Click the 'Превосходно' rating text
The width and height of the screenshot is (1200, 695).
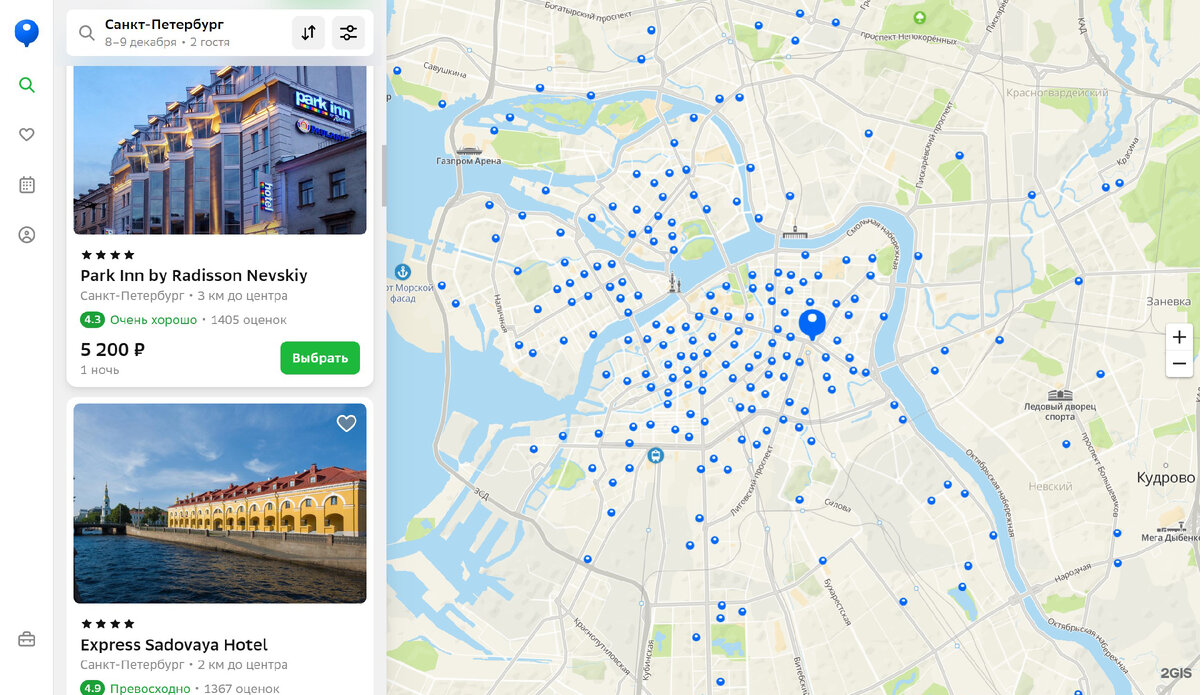click(150, 688)
